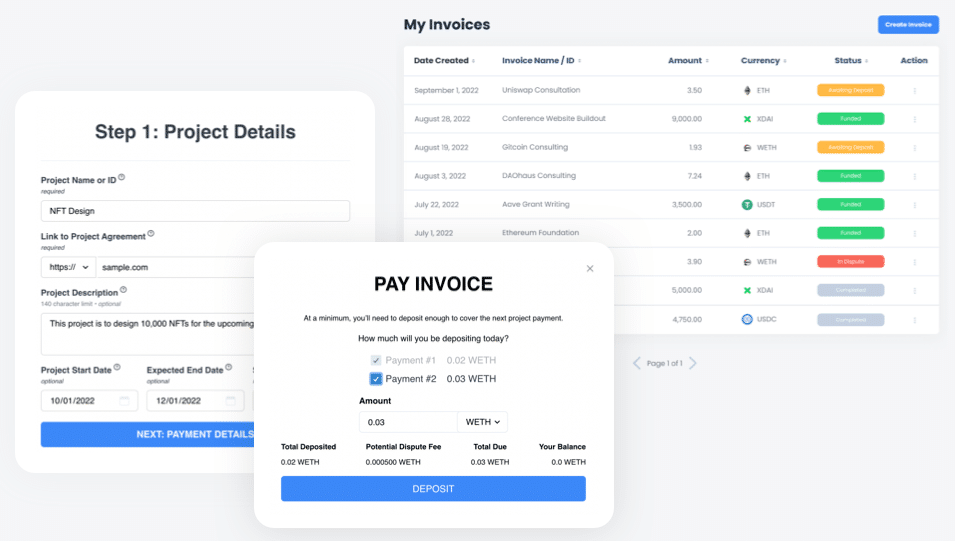Click the Amount input field showing 0.03
Image resolution: width=955 pixels, height=541 pixels.
tap(408, 422)
